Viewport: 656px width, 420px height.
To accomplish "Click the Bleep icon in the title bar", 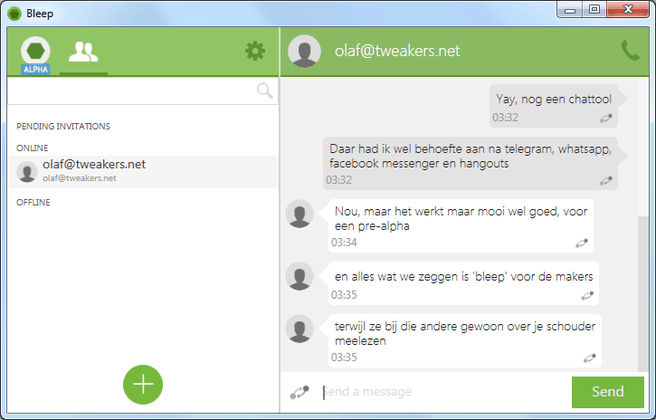I will [x=14, y=13].
